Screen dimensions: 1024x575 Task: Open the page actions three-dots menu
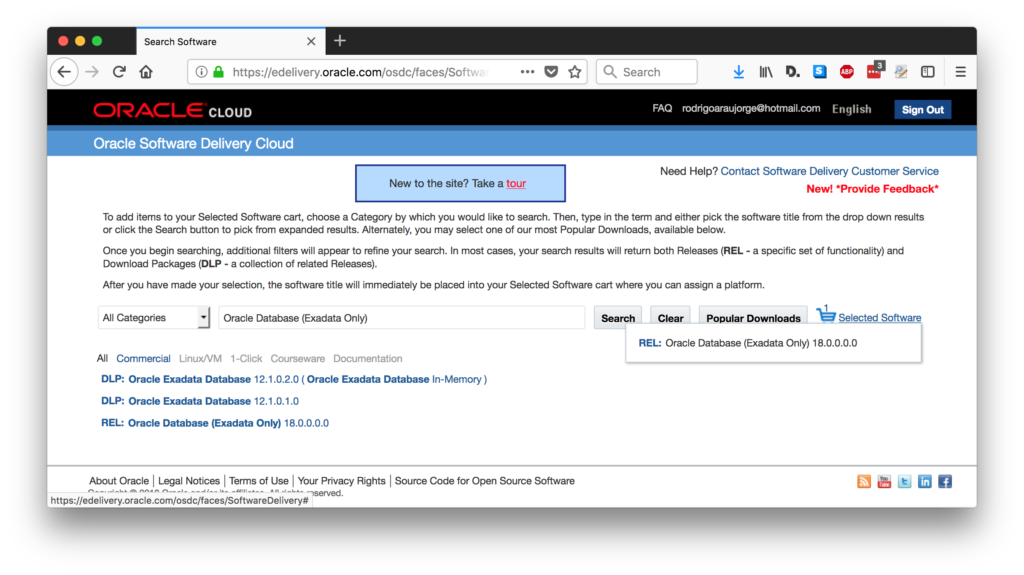[527, 72]
